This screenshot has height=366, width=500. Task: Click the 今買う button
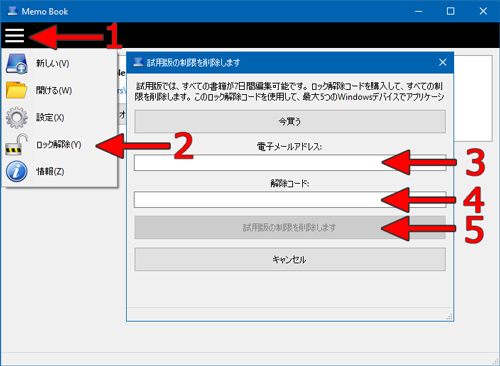pos(290,122)
